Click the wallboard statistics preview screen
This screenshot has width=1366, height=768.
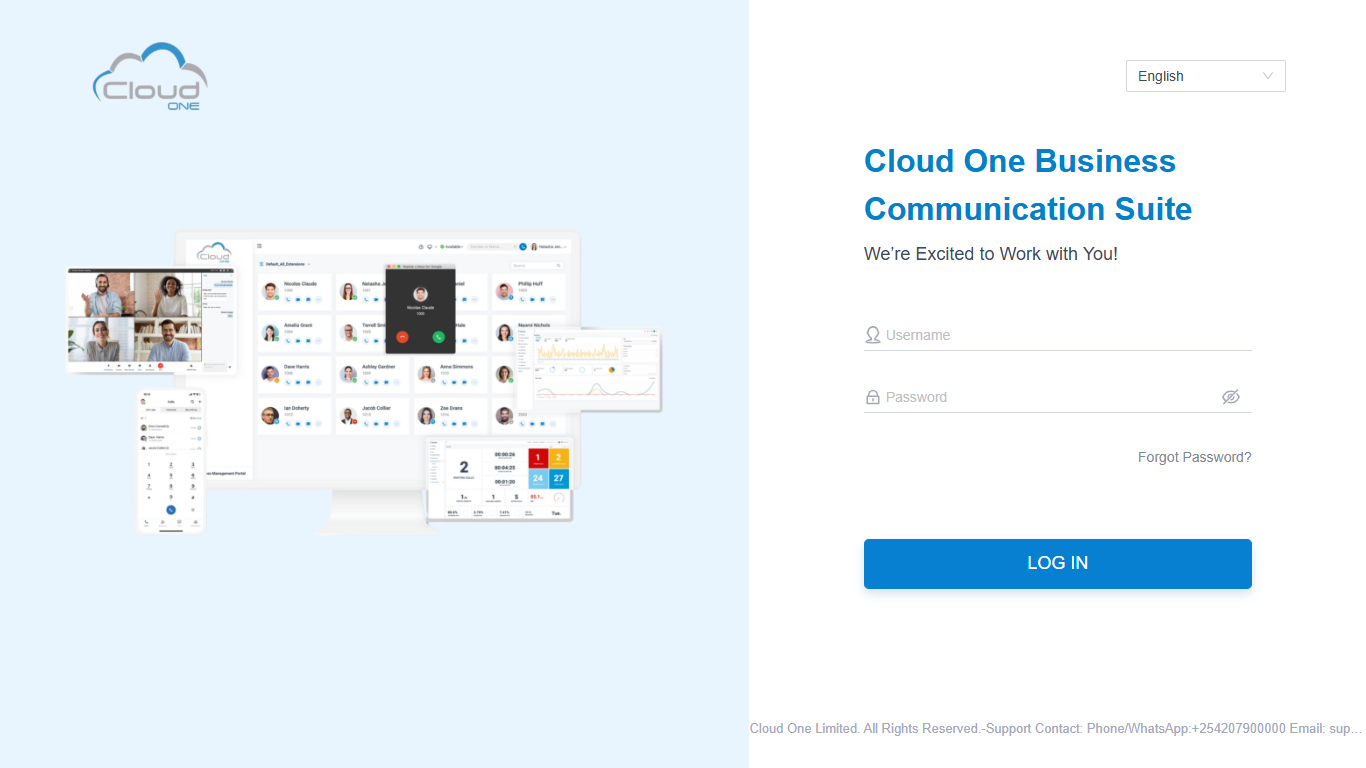click(497, 476)
